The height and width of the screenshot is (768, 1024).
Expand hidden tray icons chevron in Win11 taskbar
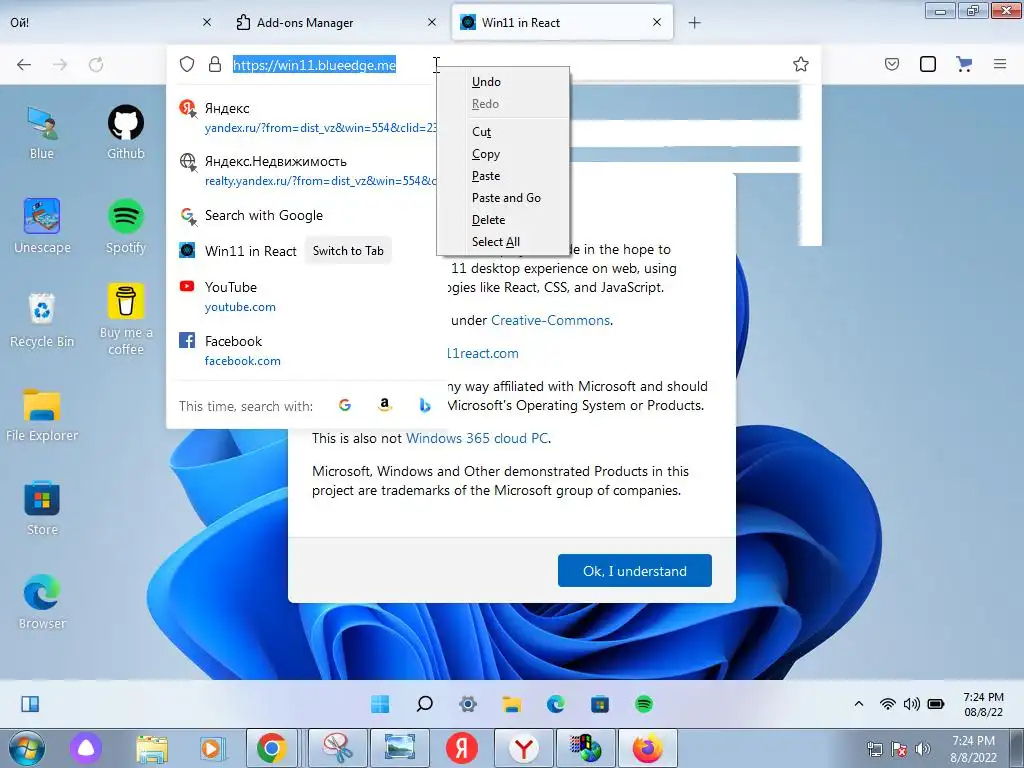(859, 704)
